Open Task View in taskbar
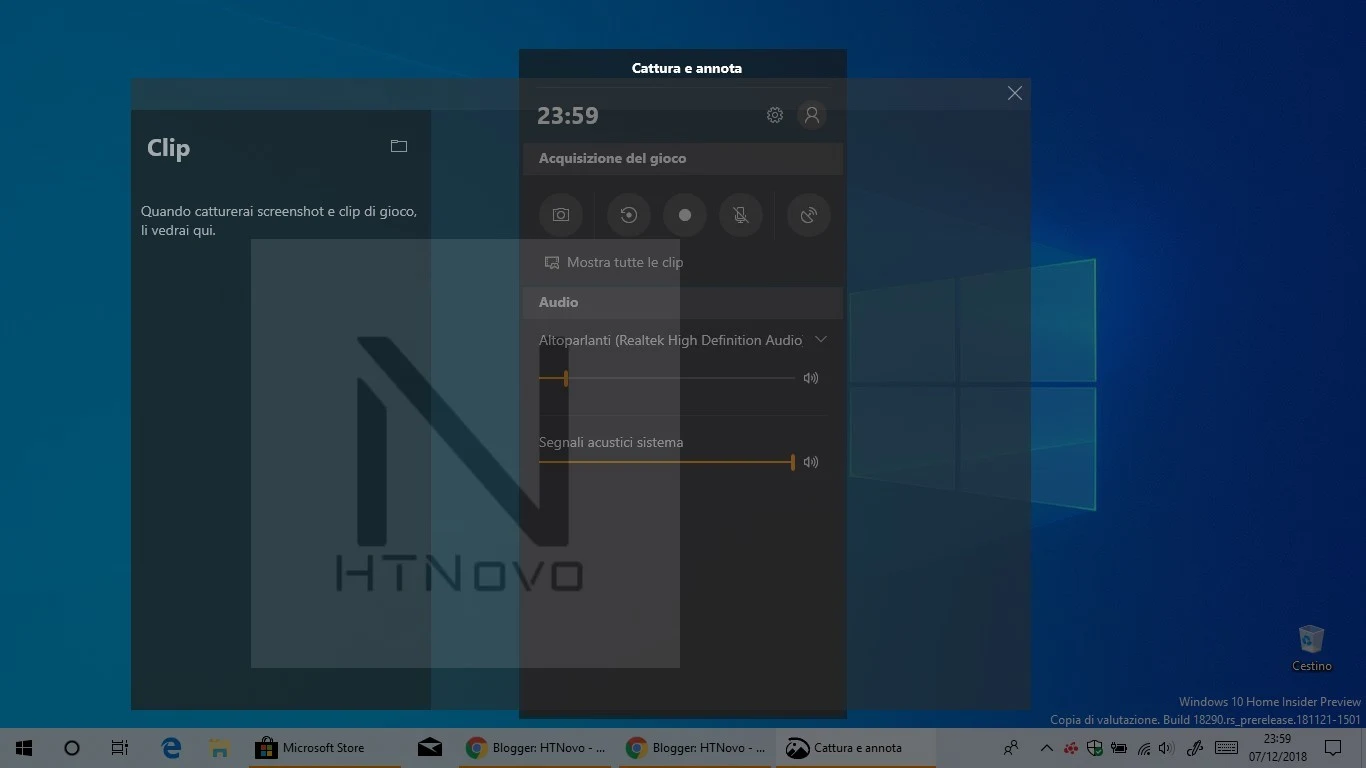Screen dimensions: 1366x768 click(120, 748)
